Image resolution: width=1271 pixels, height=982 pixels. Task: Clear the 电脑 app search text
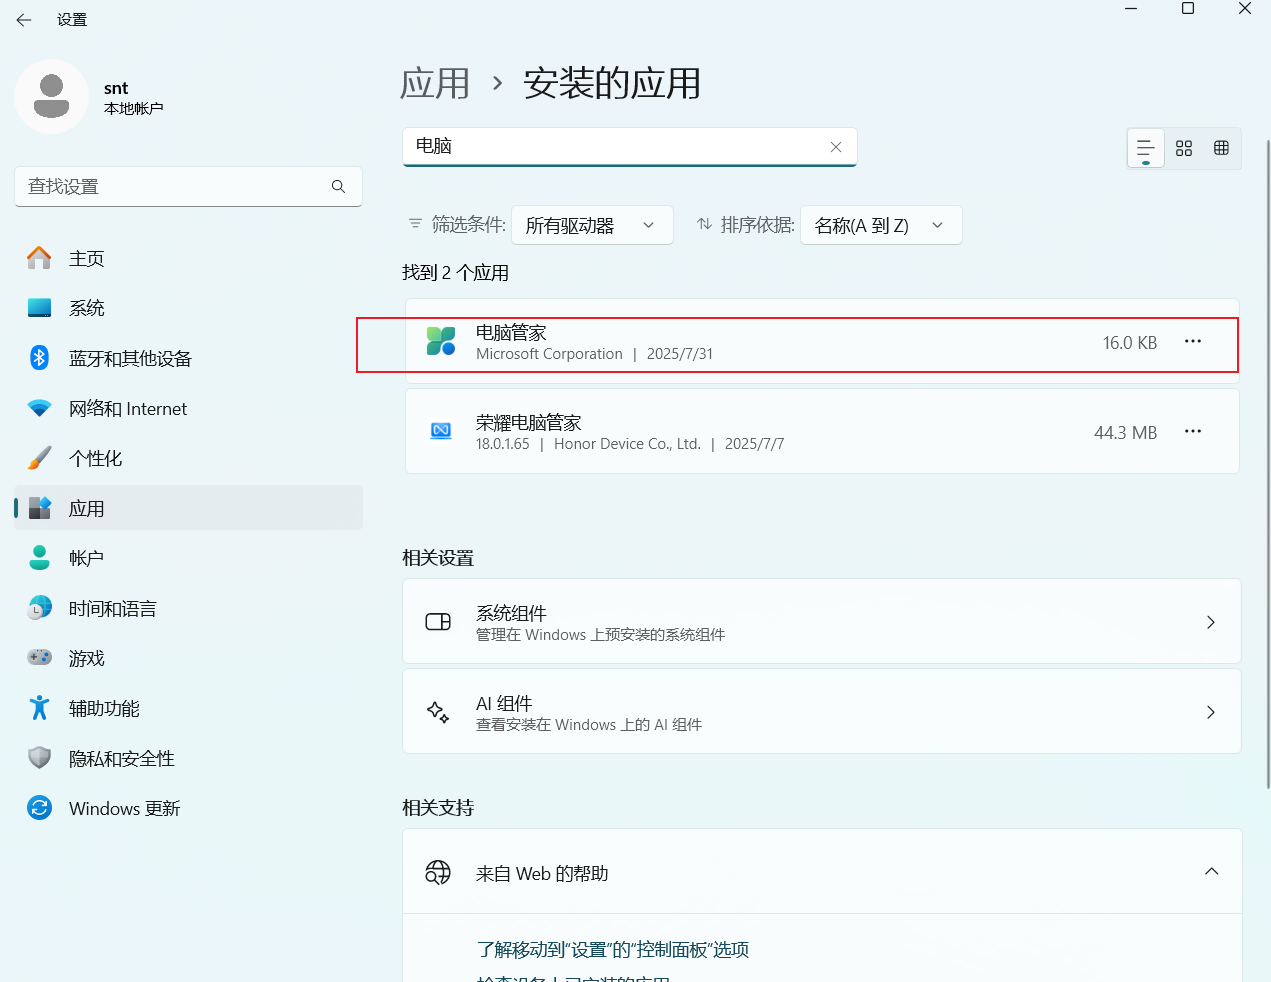(836, 147)
